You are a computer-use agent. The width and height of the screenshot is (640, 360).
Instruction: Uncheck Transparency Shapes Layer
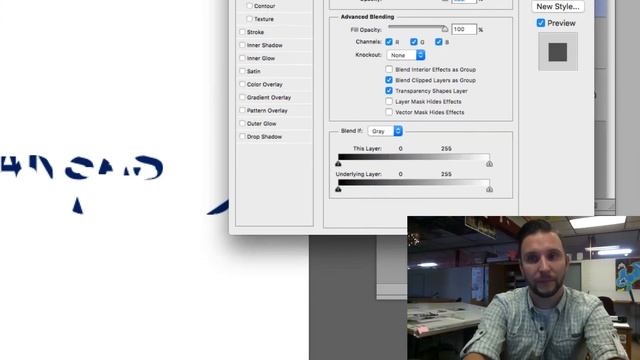[x=389, y=91]
